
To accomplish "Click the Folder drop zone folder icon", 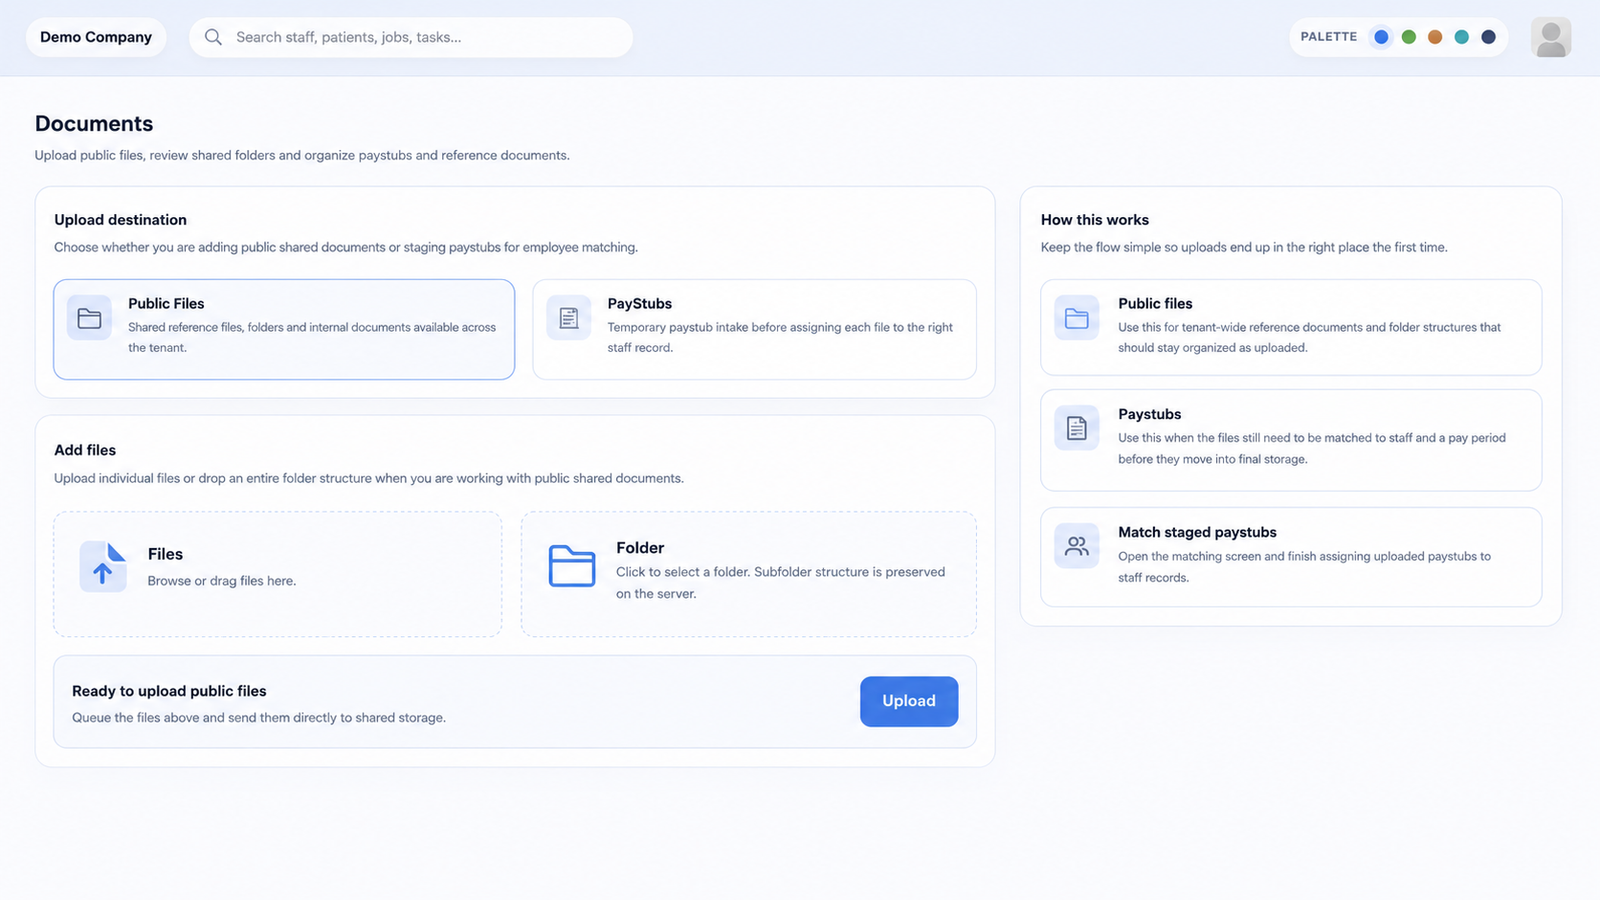I will point(572,566).
